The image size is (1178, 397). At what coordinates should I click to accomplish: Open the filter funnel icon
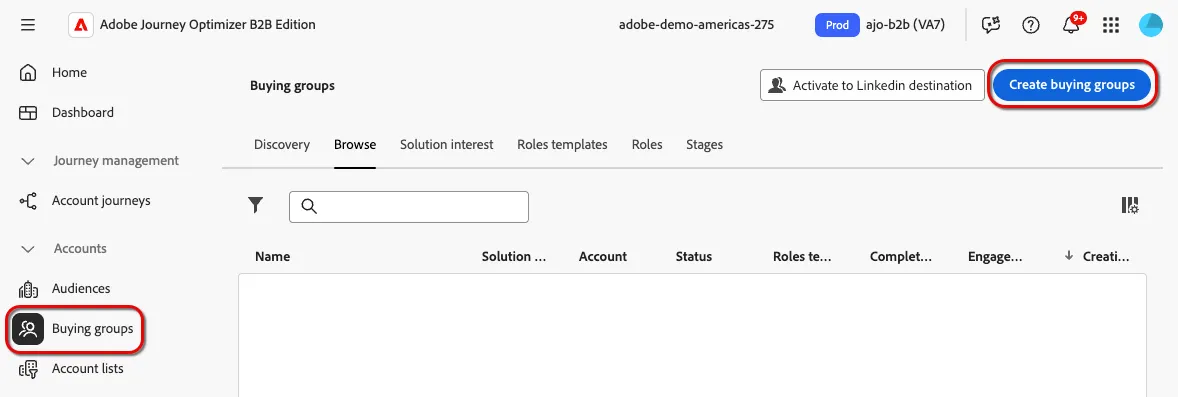point(256,205)
